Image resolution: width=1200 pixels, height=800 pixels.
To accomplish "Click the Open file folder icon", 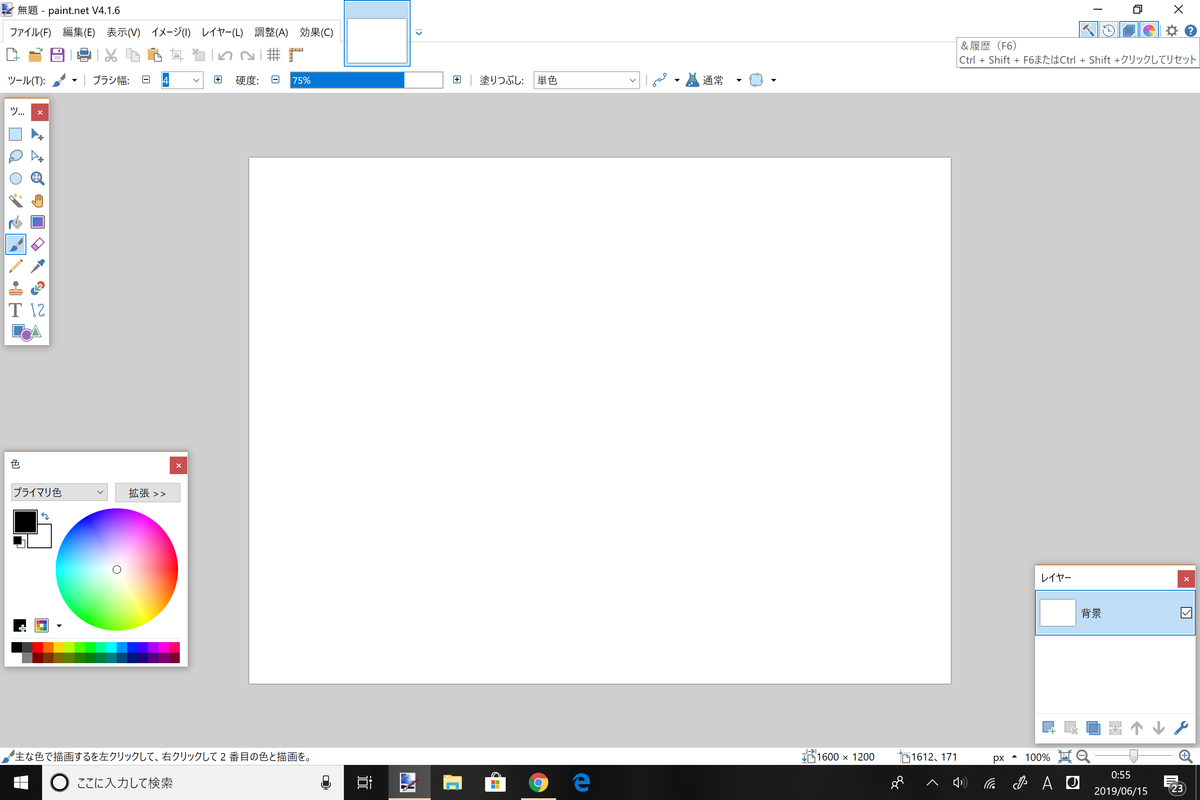I will (x=35, y=55).
